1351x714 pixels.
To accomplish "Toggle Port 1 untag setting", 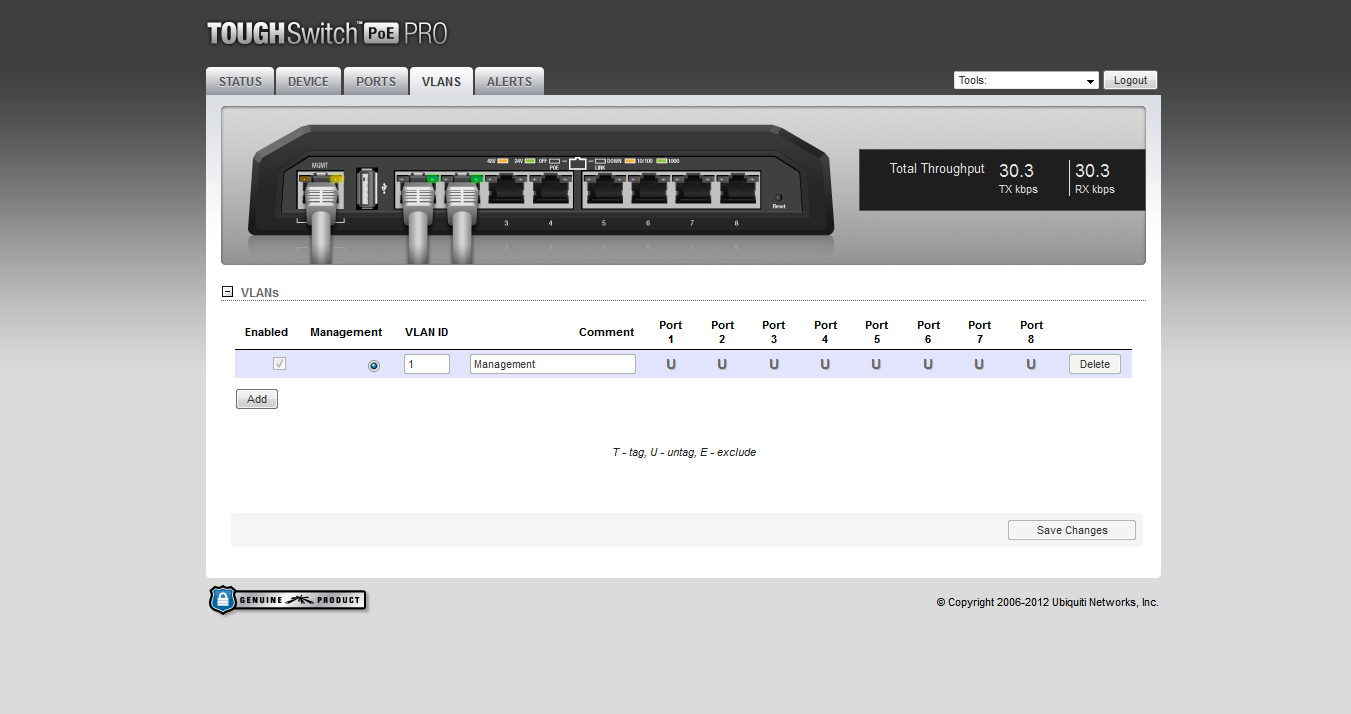I will (x=671, y=364).
